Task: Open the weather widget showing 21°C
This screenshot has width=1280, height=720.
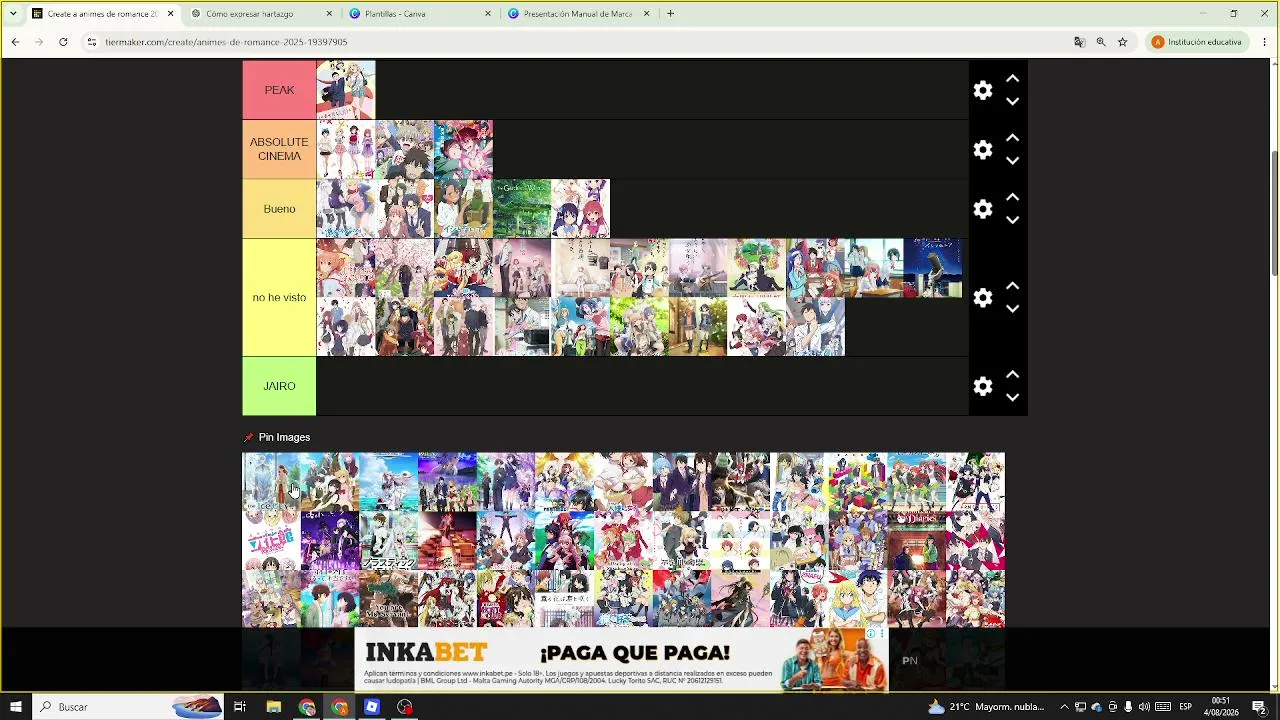Action: [x=986, y=707]
